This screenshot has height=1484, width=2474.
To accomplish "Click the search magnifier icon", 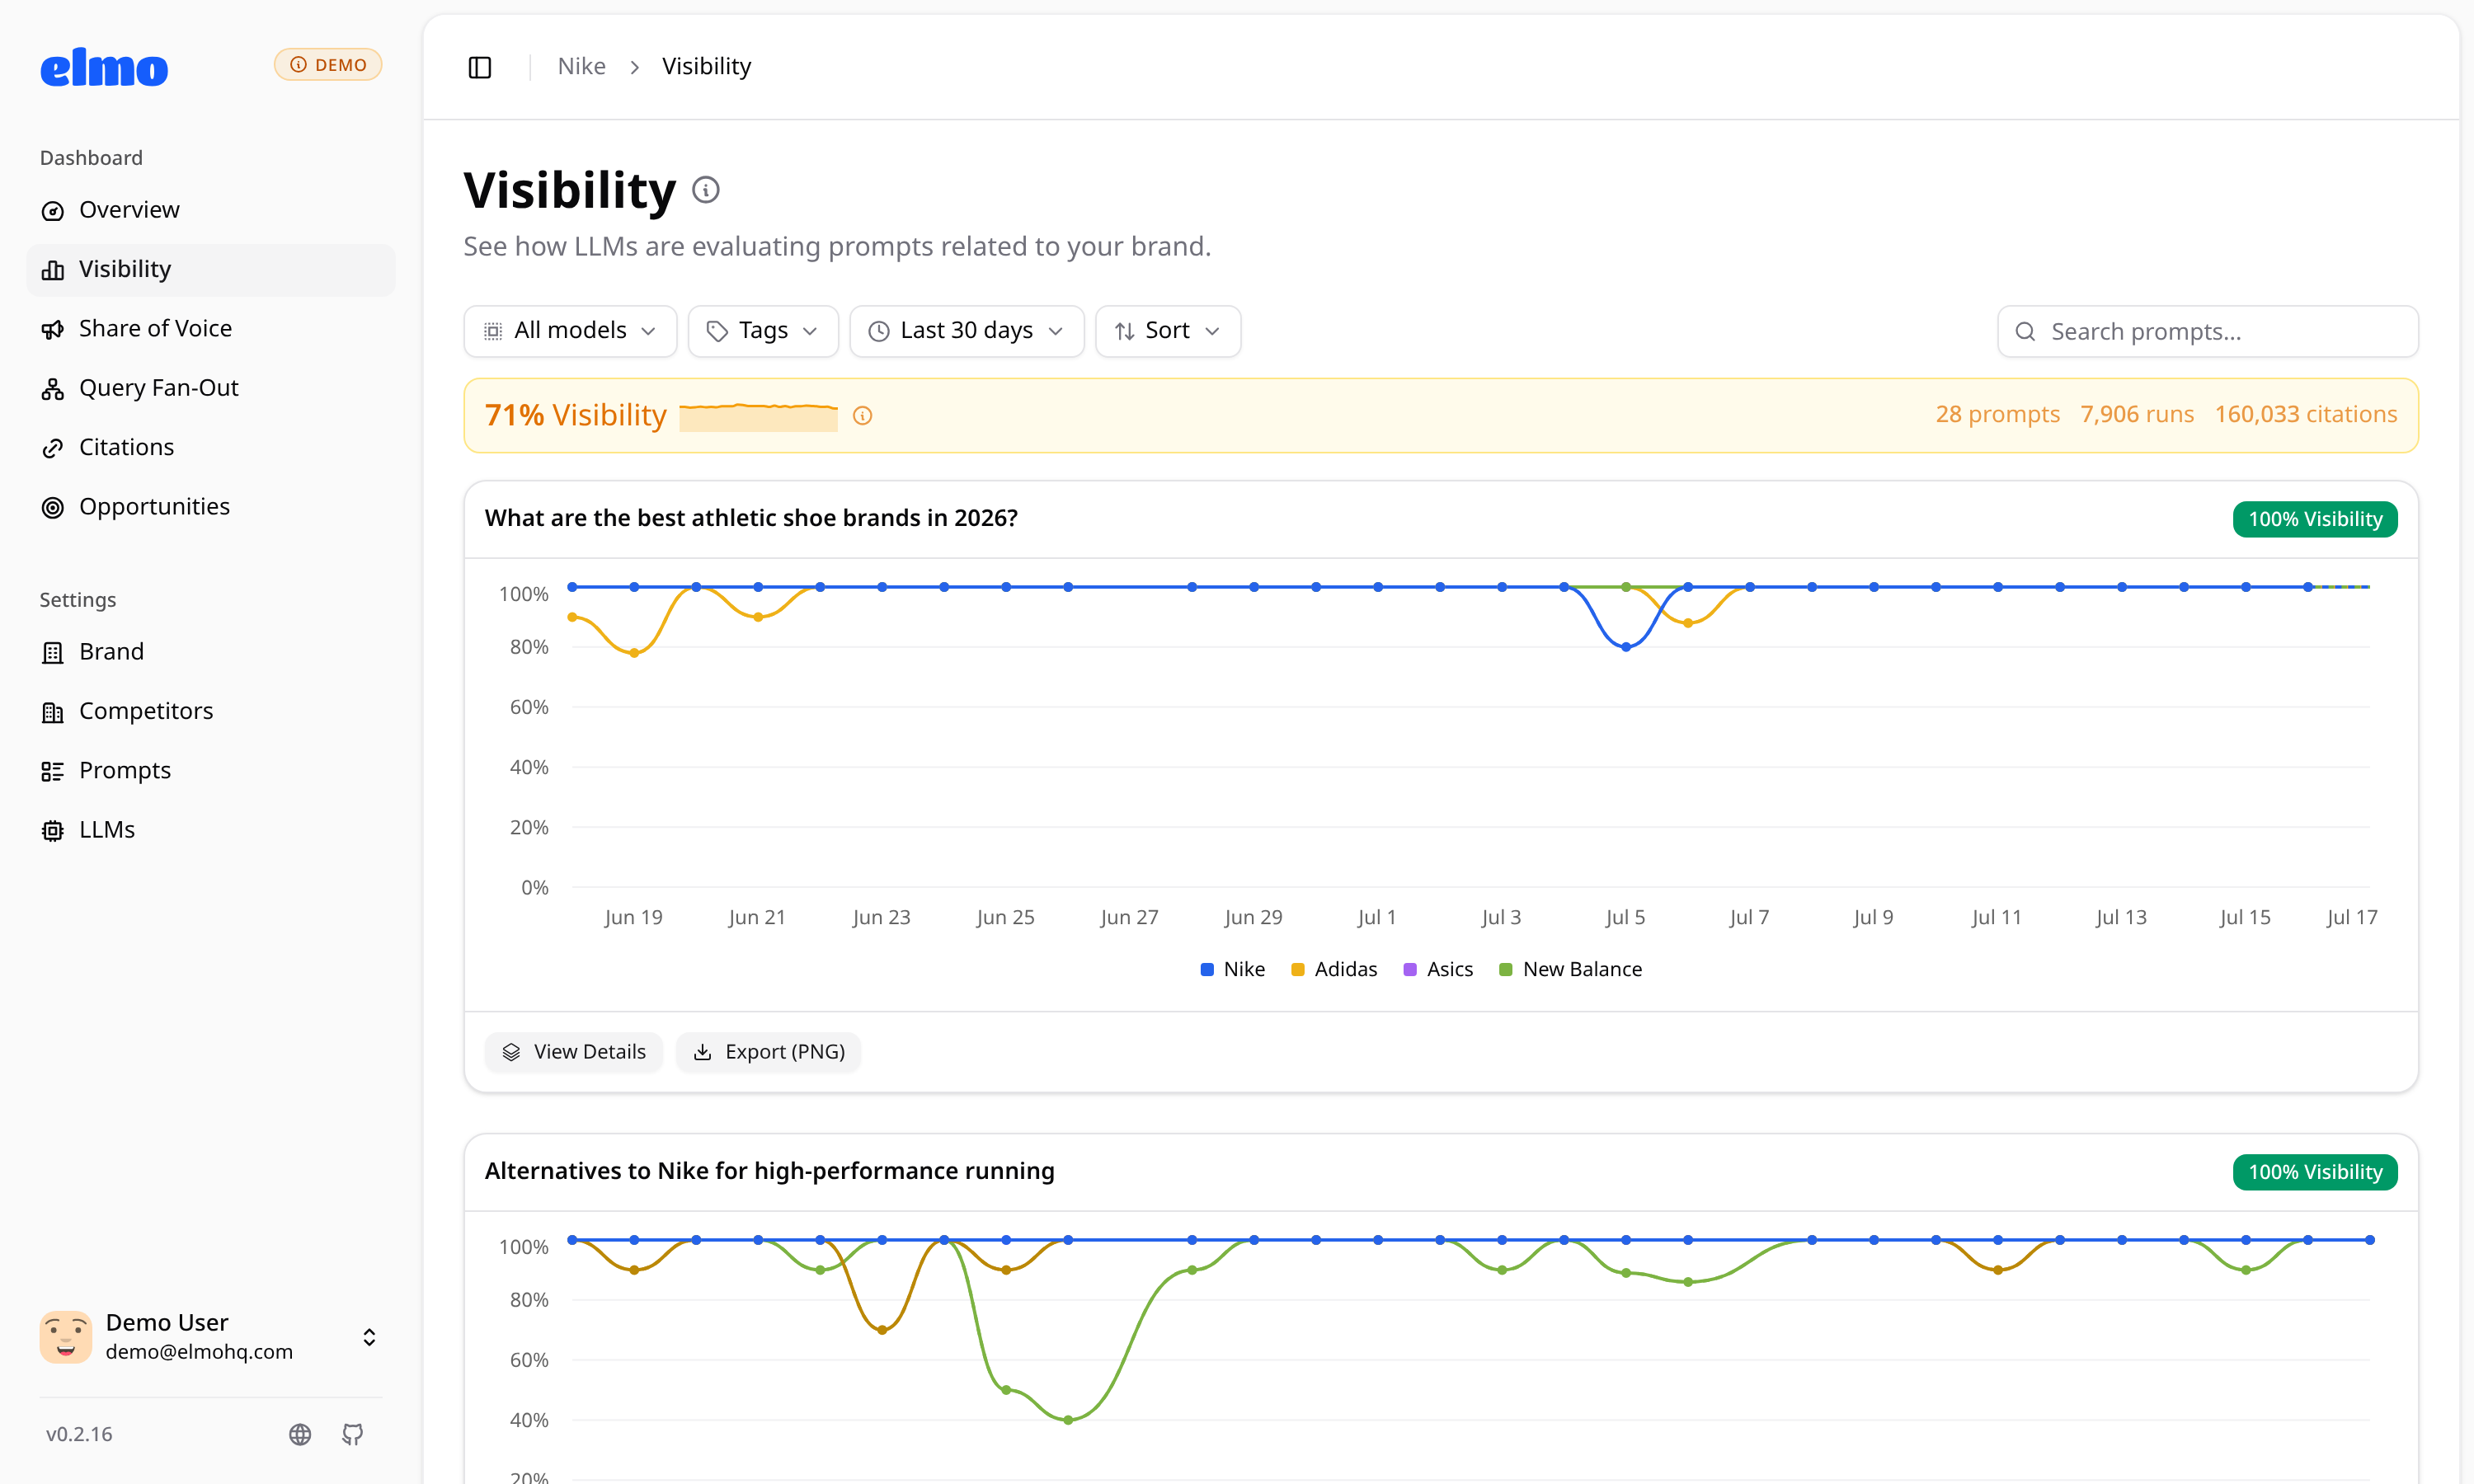I will [2025, 332].
